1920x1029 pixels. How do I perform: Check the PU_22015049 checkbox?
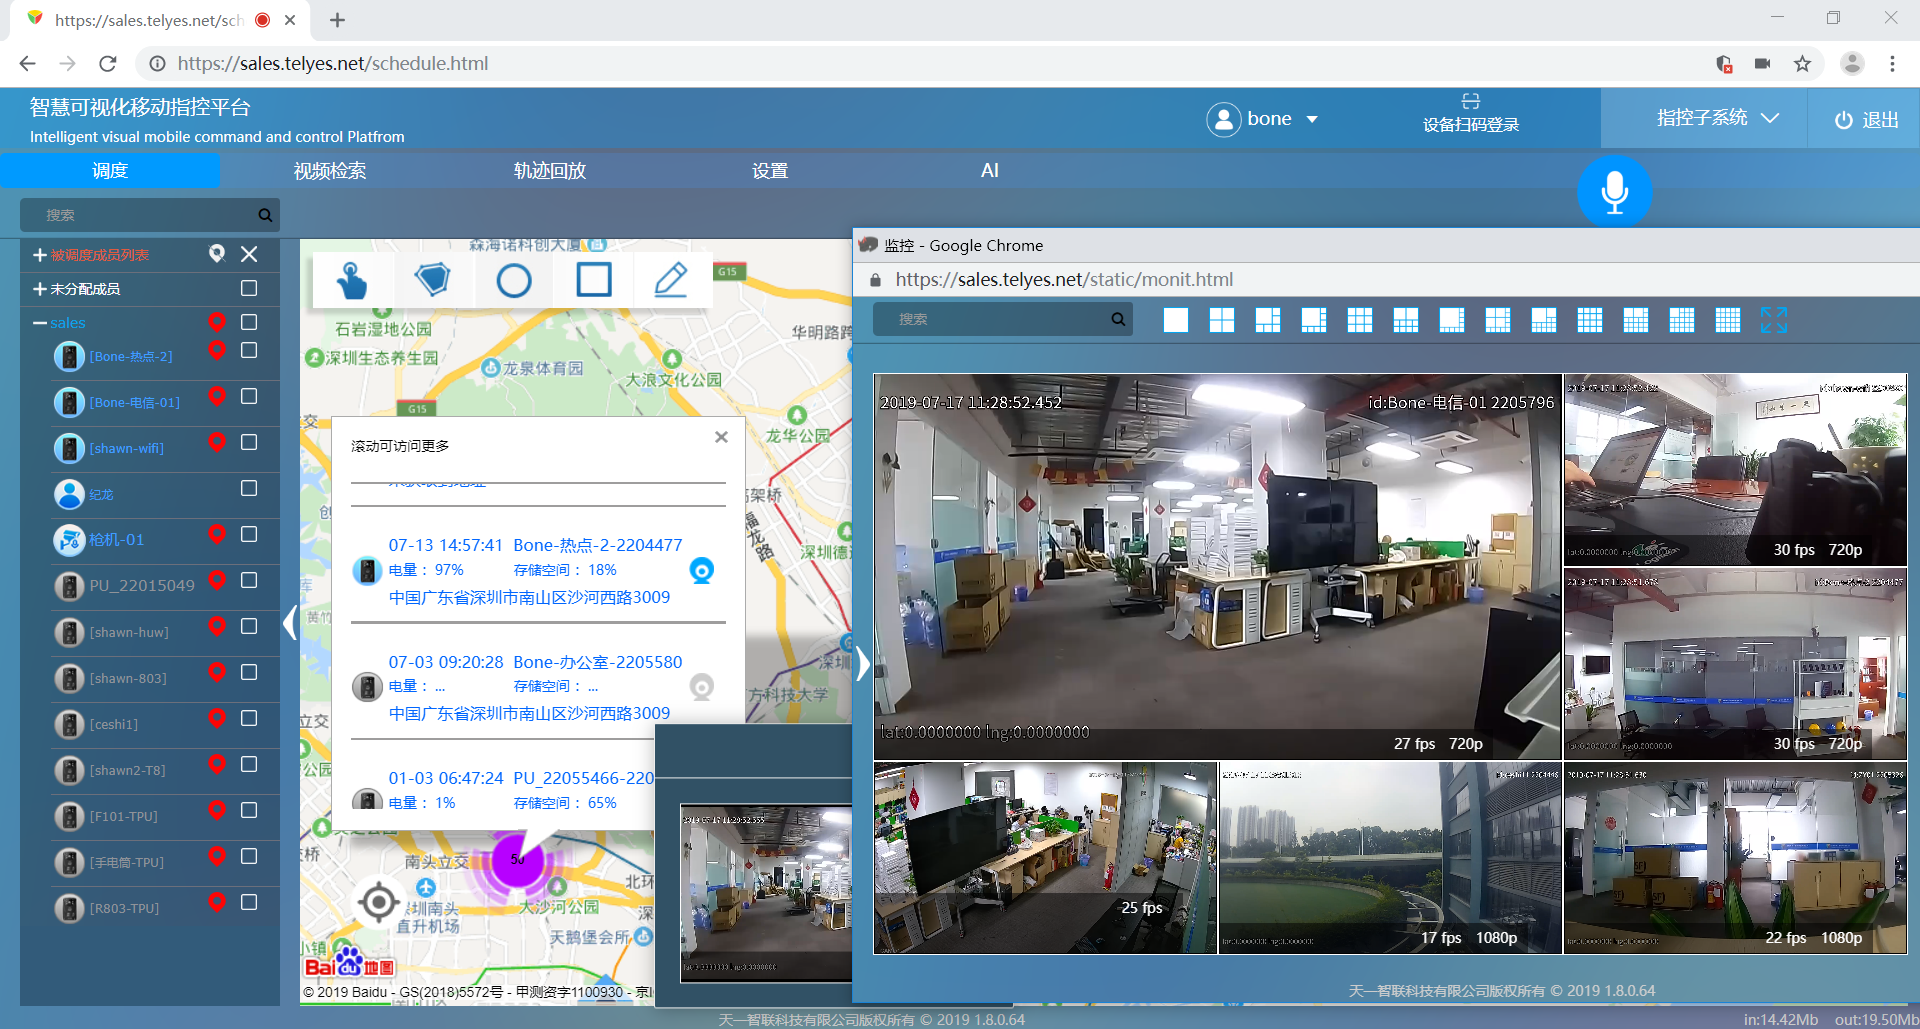click(249, 580)
